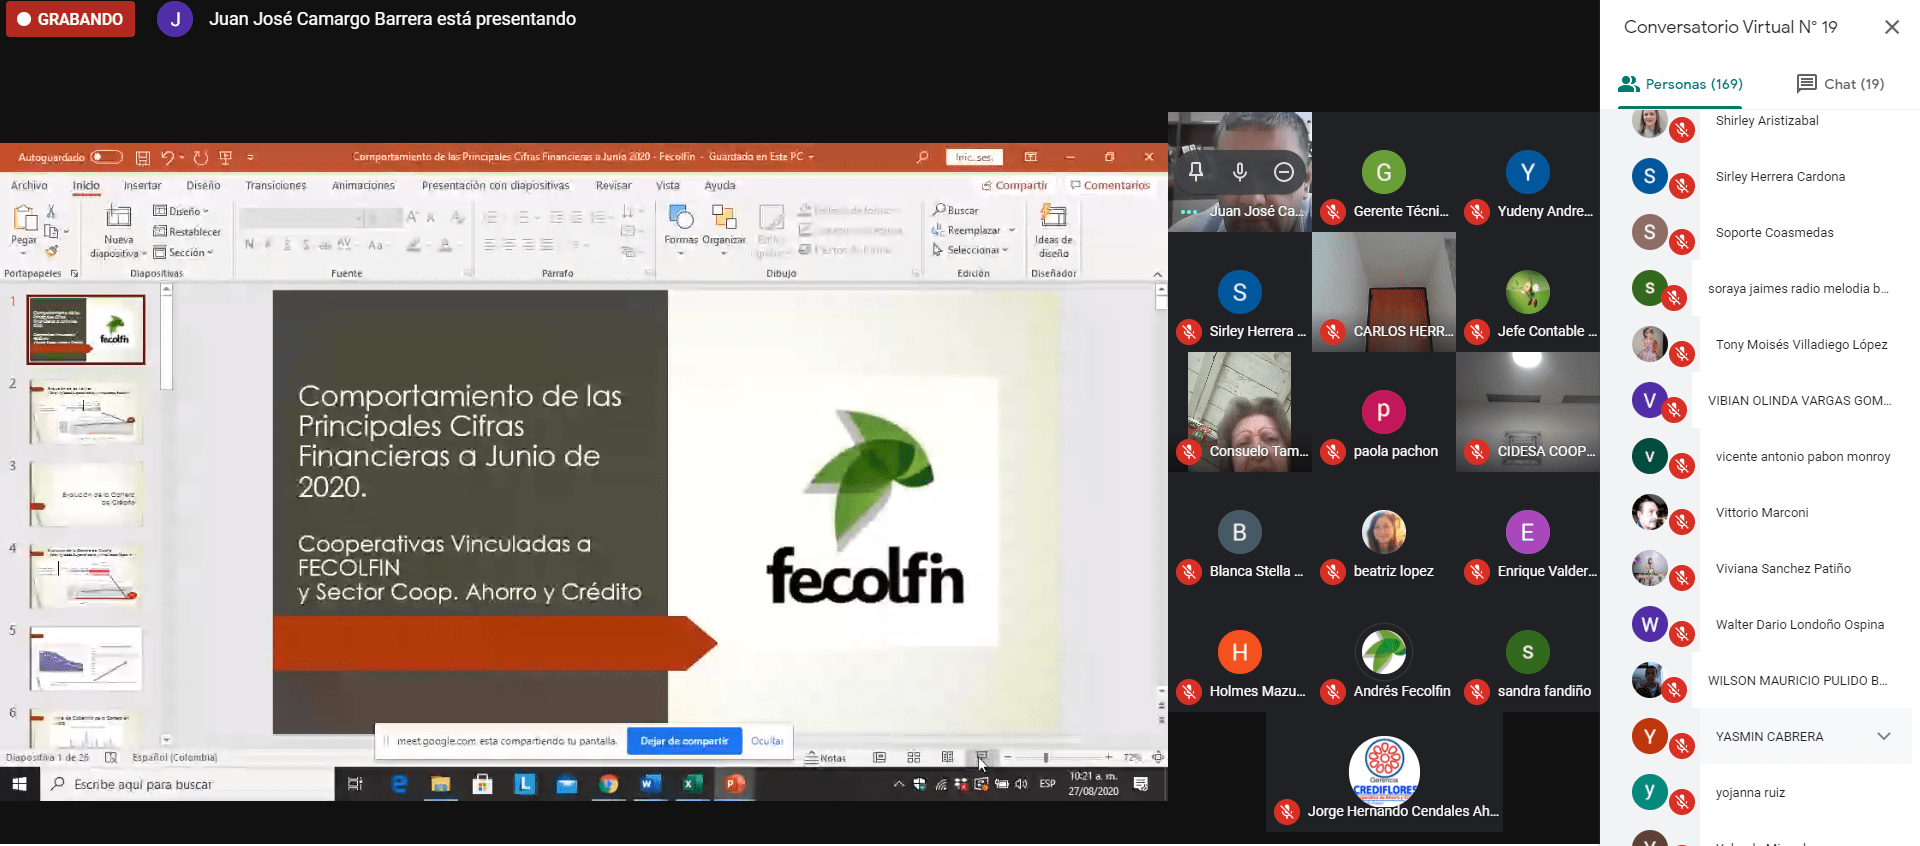The width and height of the screenshot is (1920, 846).
Task: Click the Redo icon in the quick access toolbar
Action: click(x=200, y=157)
